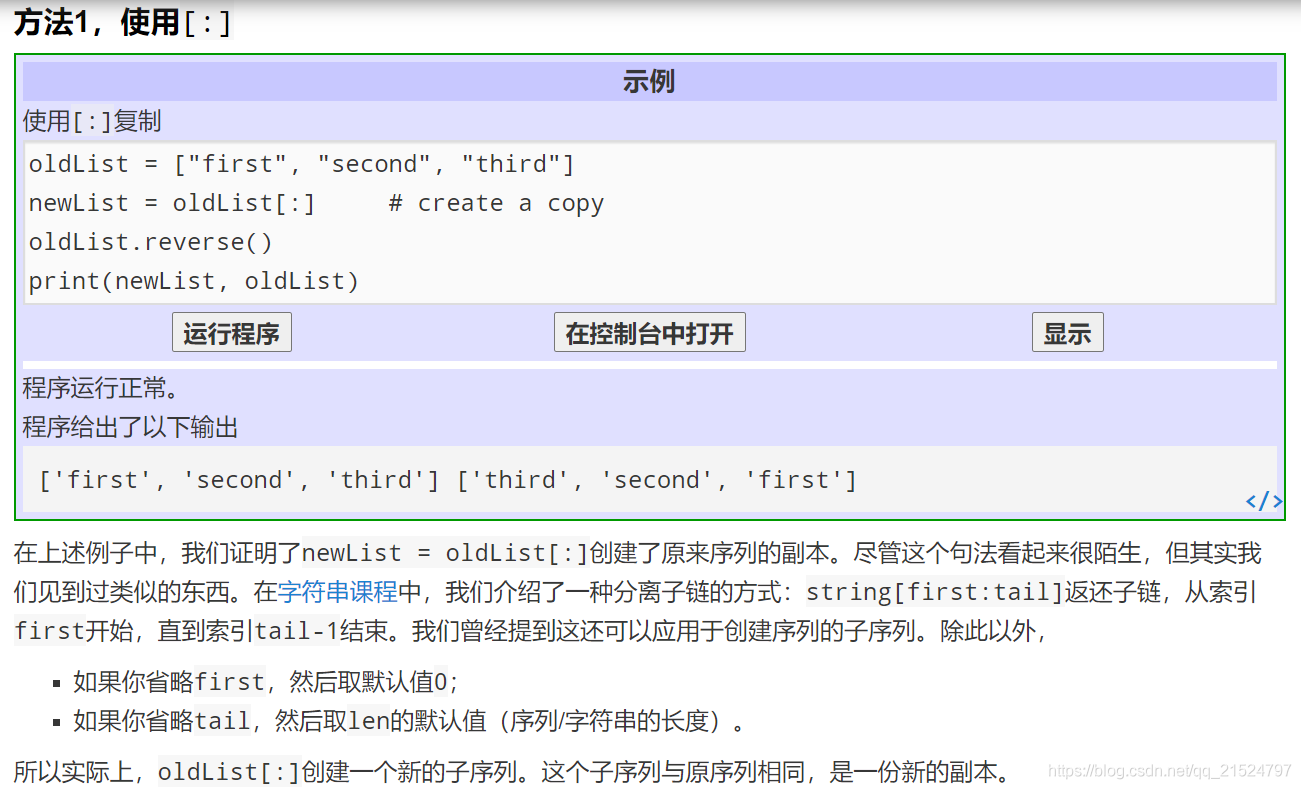Image resolution: width=1301 pixels, height=789 pixels.
Task: Click inline code string[first:tail] in paragraph
Action: click(934, 592)
